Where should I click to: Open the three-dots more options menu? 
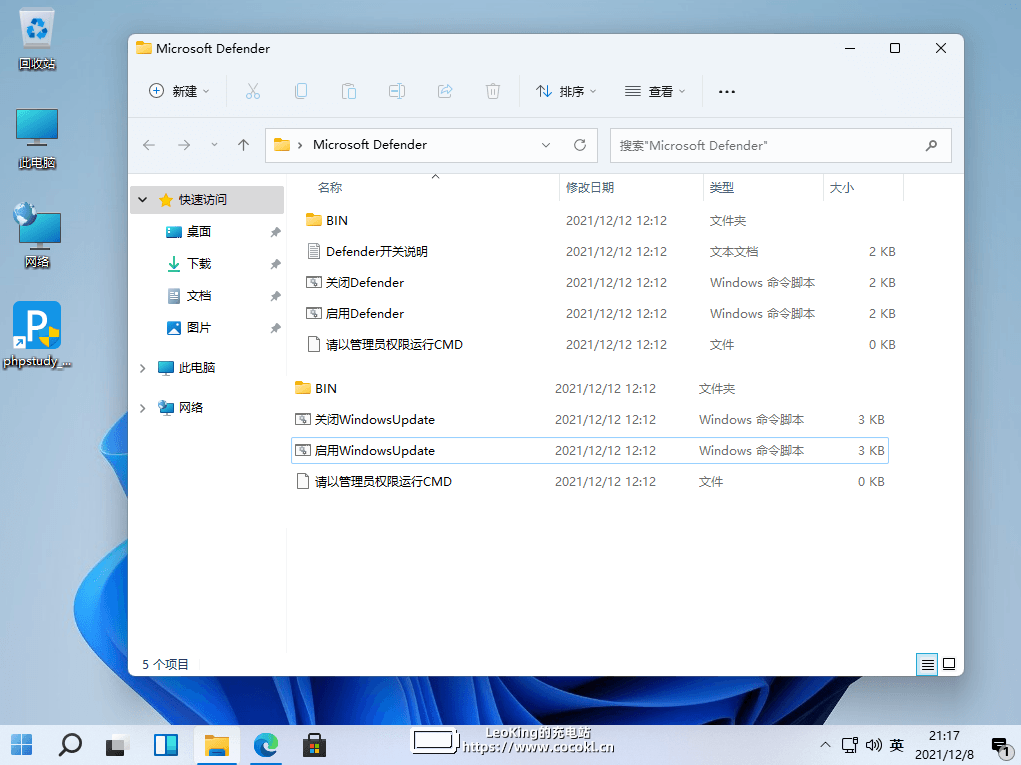coord(727,92)
